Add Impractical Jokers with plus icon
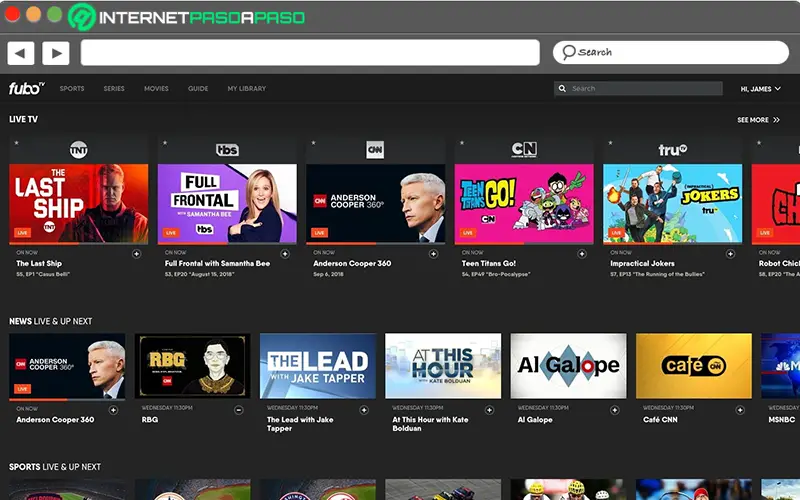The width and height of the screenshot is (800, 500). pos(730,254)
